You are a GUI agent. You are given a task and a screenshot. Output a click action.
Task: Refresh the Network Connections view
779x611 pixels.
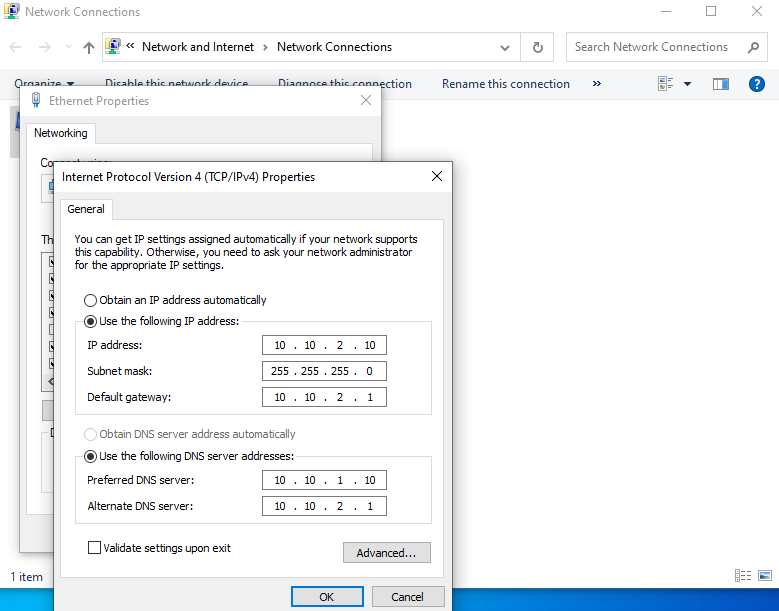[538, 47]
